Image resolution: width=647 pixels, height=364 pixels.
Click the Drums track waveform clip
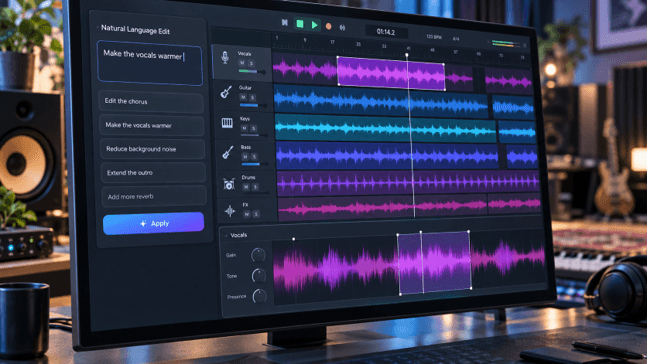click(x=409, y=182)
